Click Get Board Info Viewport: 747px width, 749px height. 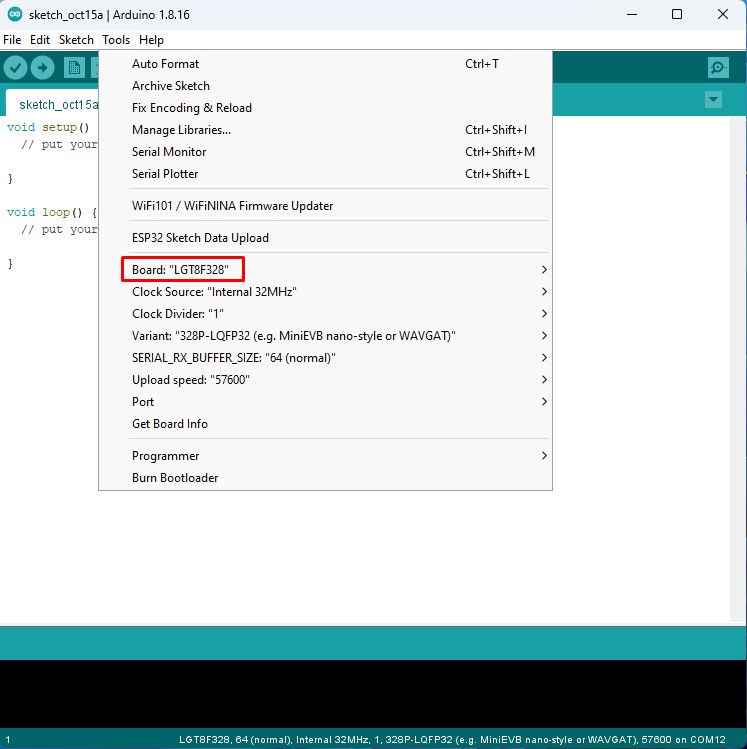pyautogui.click(x=170, y=424)
